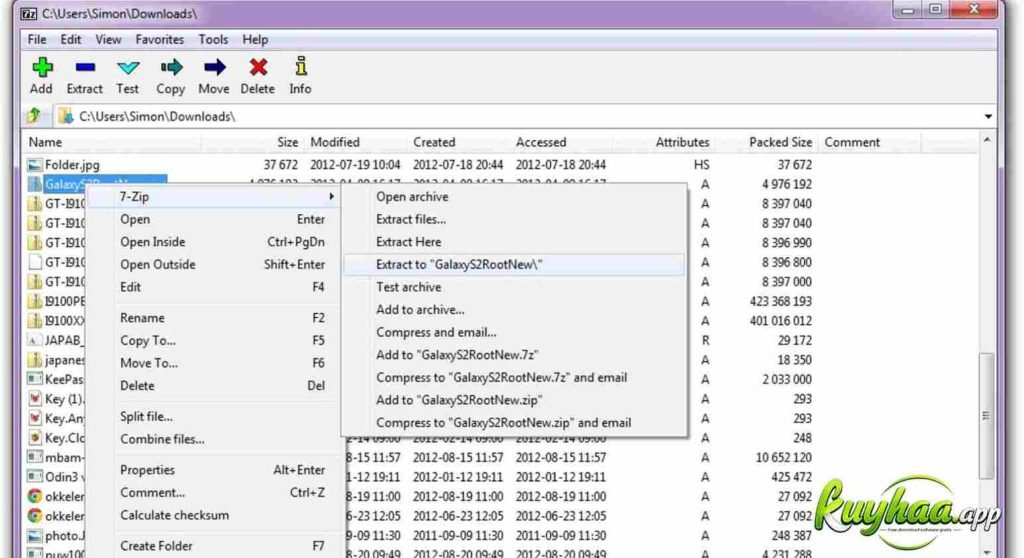Image resolution: width=1024 pixels, height=558 pixels.
Task: Select the I9100XX archive icon
Action: 35,321
